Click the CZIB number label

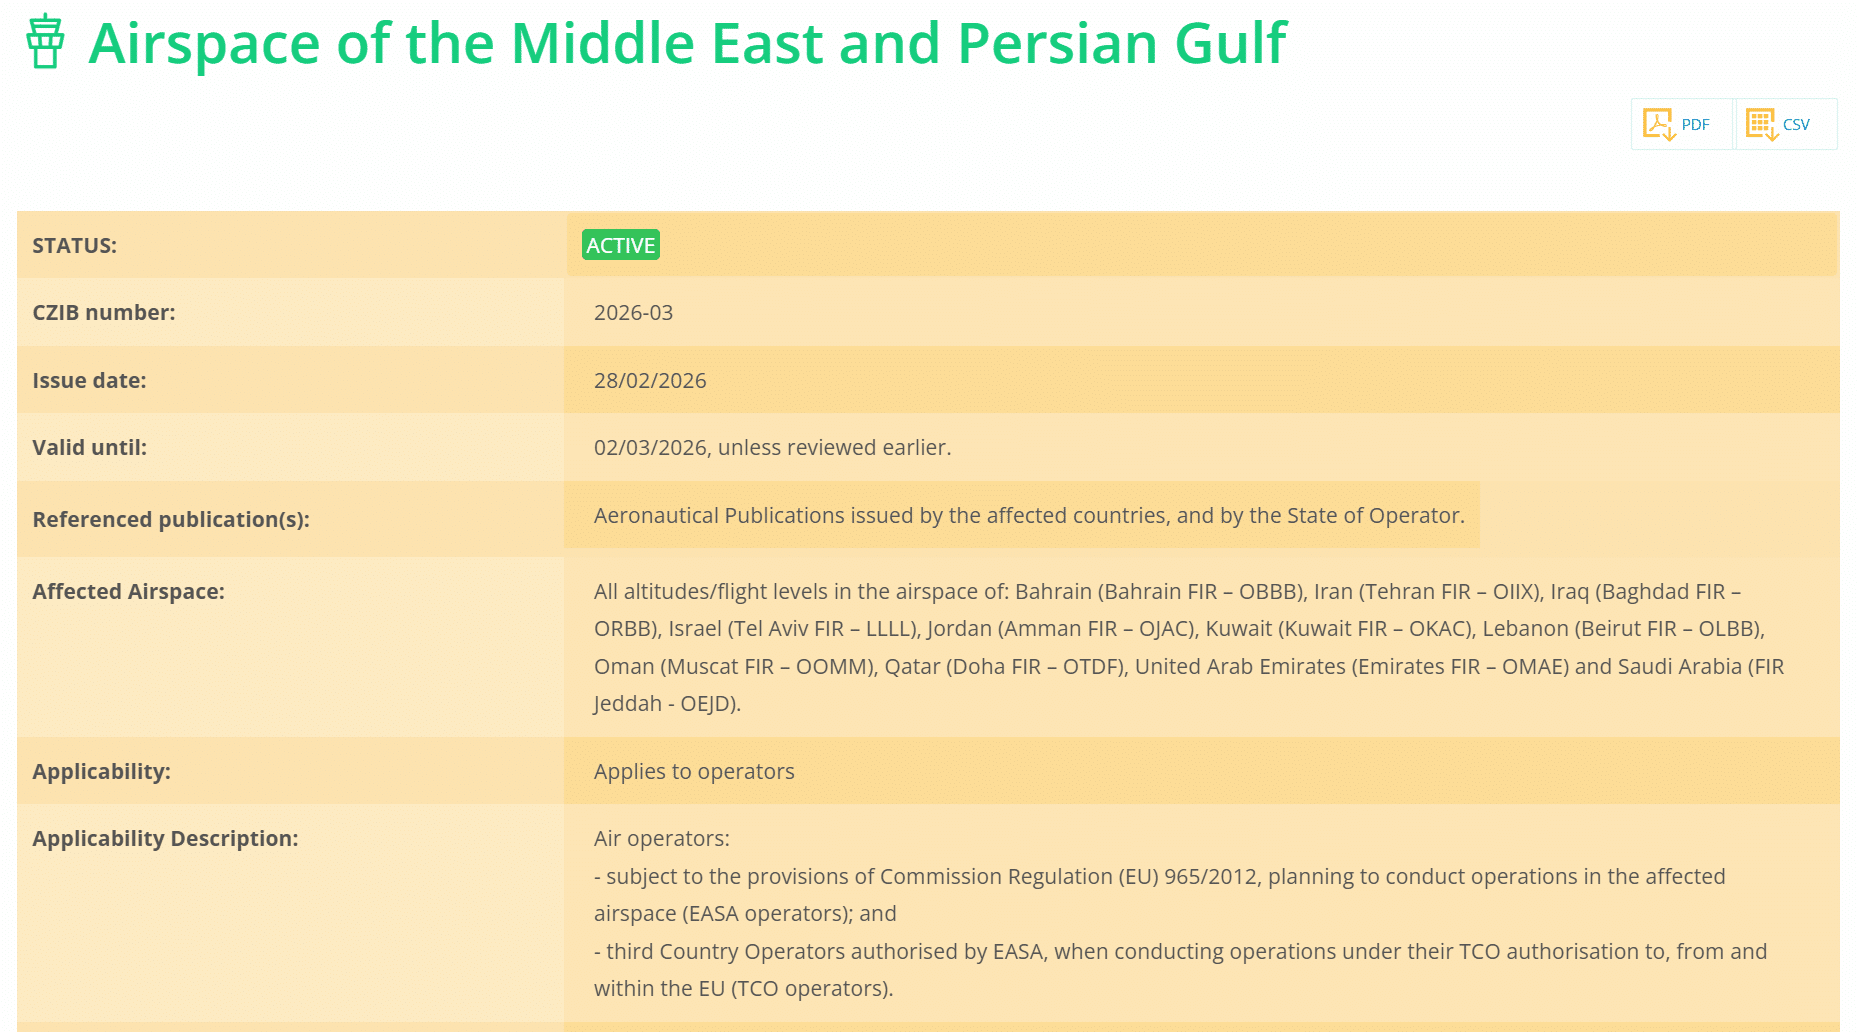tap(104, 313)
